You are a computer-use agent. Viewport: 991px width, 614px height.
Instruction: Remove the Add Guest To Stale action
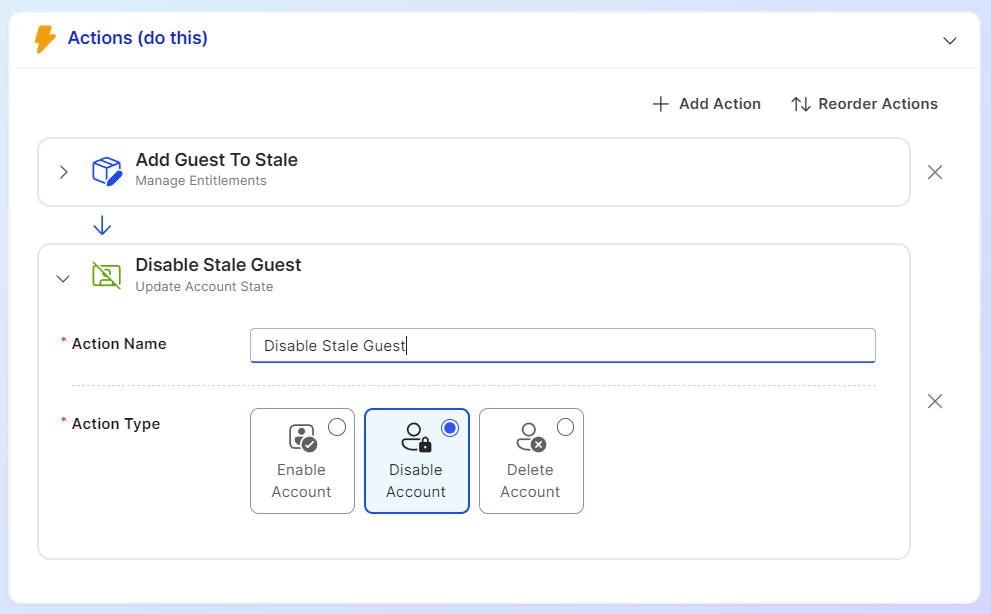(x=935, y=172)
